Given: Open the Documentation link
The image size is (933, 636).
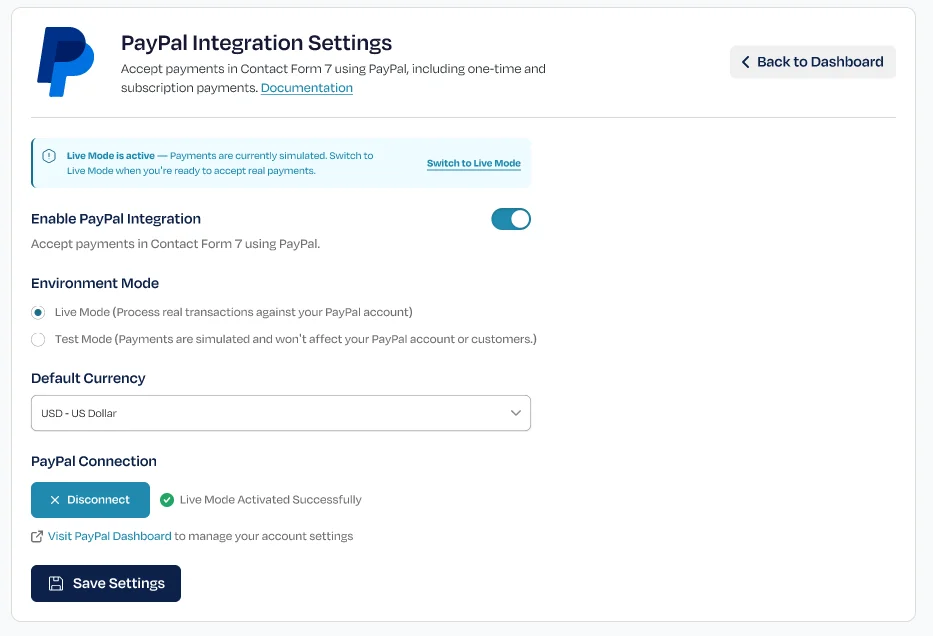Looking at the screenshot, I should (x=306, y=88).
